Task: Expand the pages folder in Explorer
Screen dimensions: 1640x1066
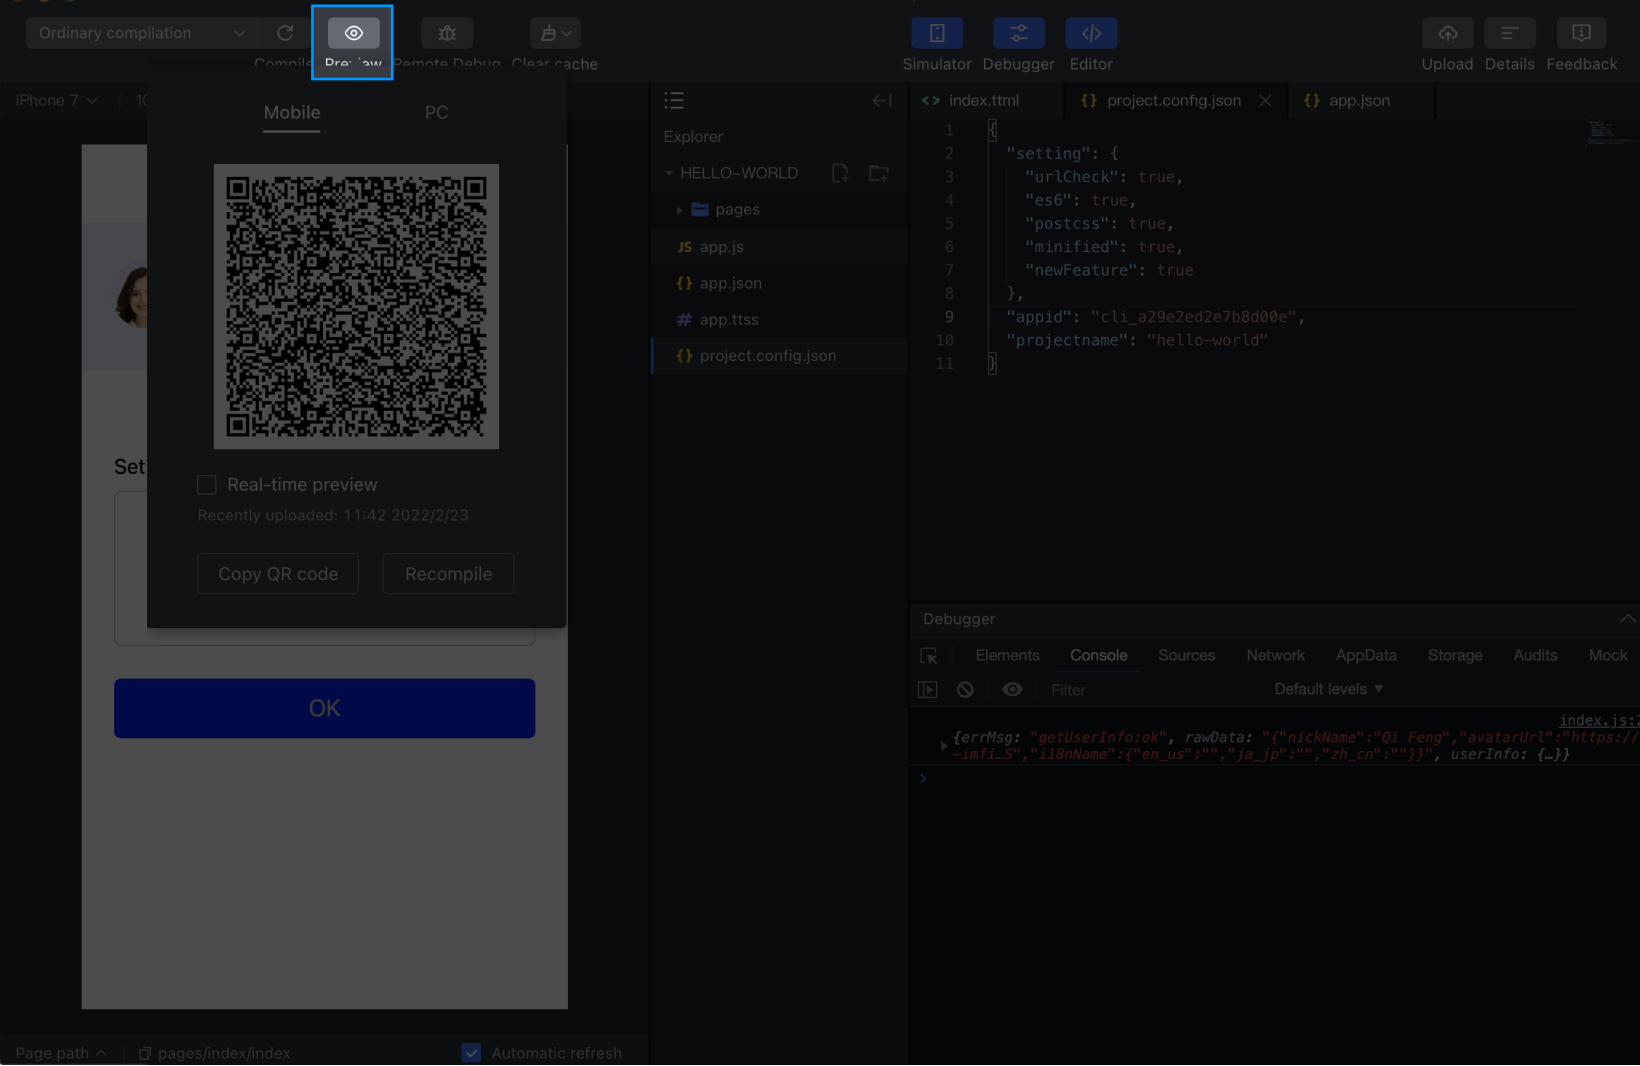Action: 679,210
